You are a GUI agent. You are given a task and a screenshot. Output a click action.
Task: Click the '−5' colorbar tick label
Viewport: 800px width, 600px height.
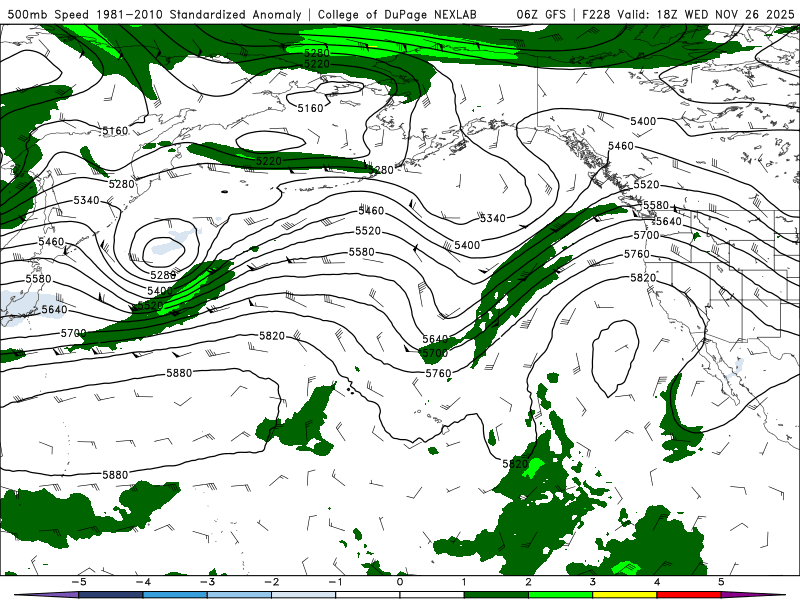[x=79, y=582]
